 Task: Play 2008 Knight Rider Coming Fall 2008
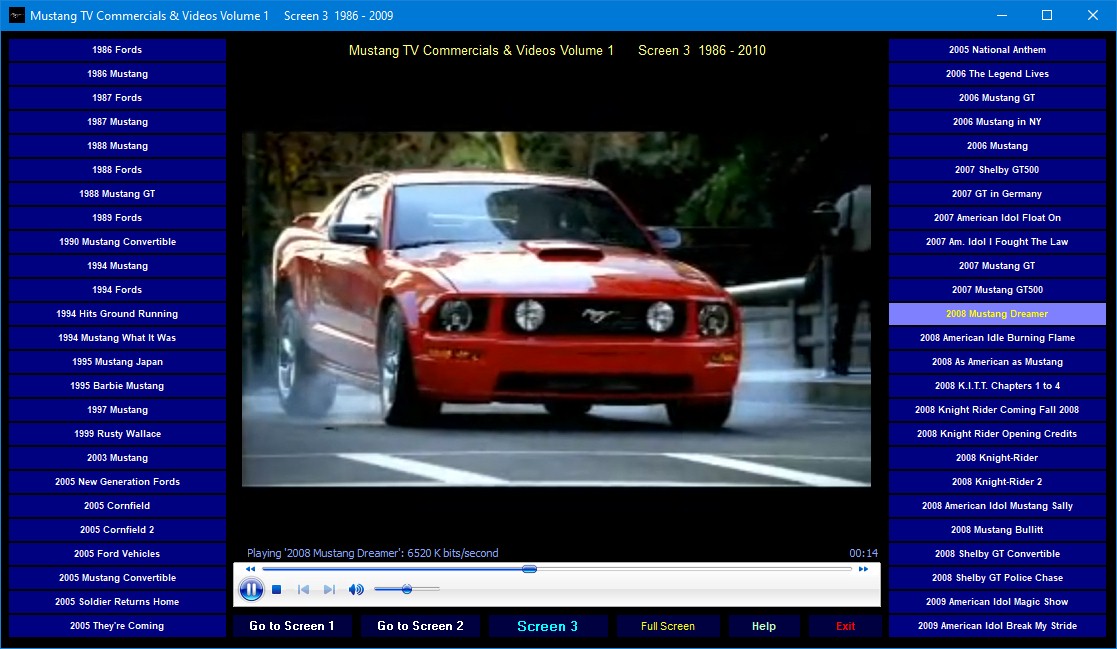pos(997,410)
